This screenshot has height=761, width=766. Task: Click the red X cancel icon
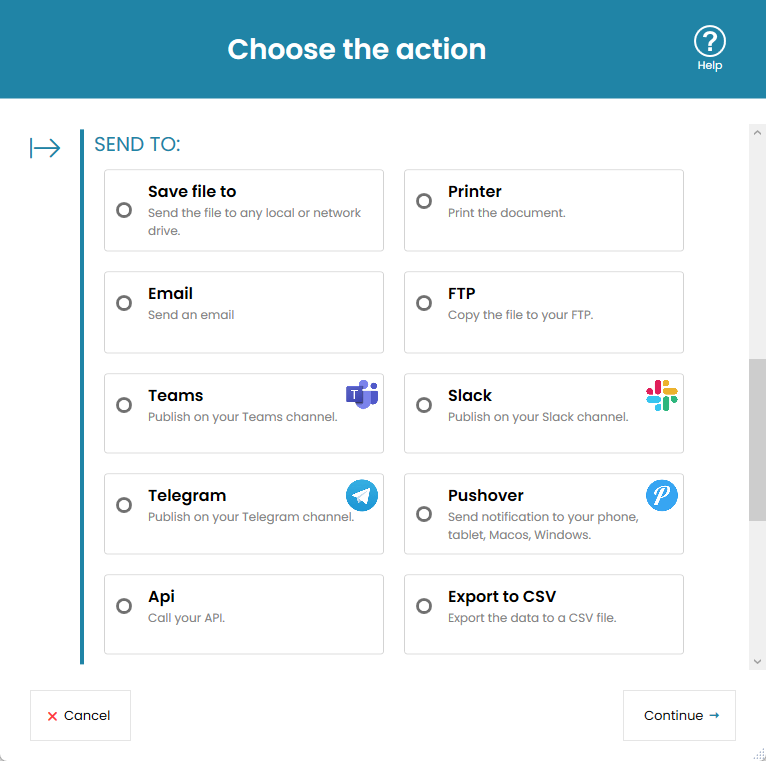pyautogui.click(x=52, y=716)
